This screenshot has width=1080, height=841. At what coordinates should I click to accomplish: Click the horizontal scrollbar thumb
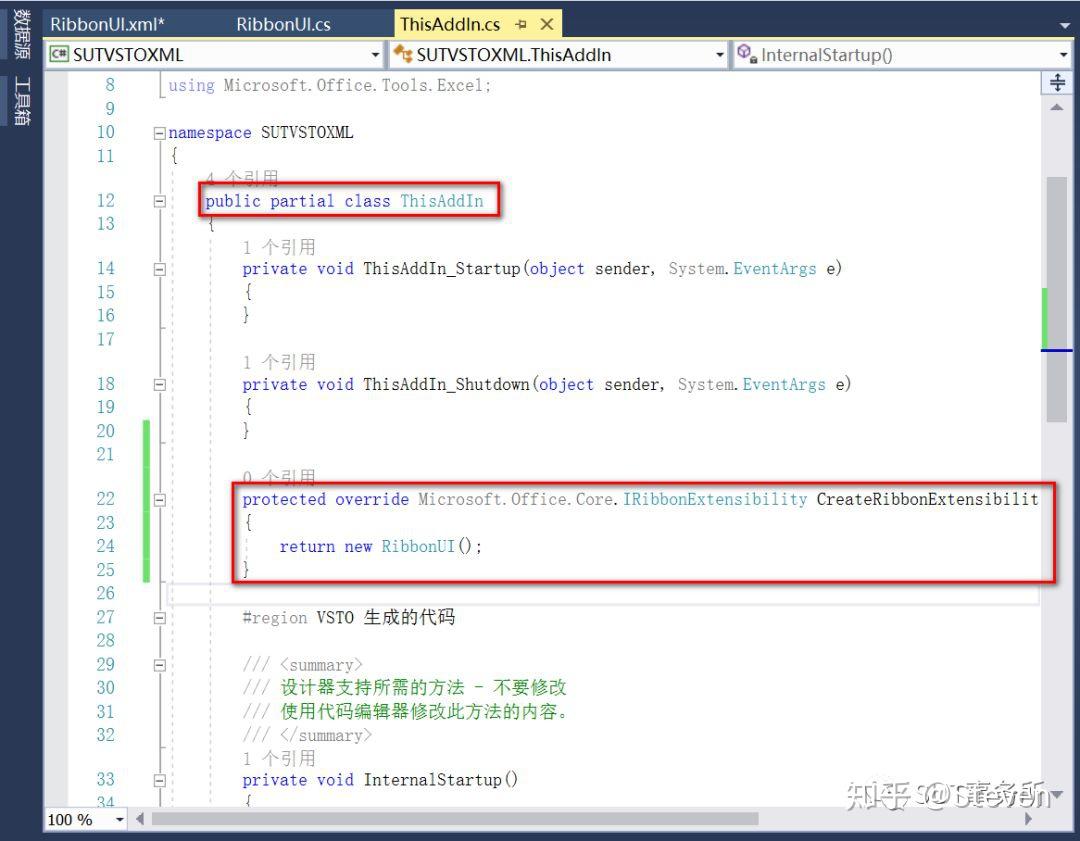[455, 819]
